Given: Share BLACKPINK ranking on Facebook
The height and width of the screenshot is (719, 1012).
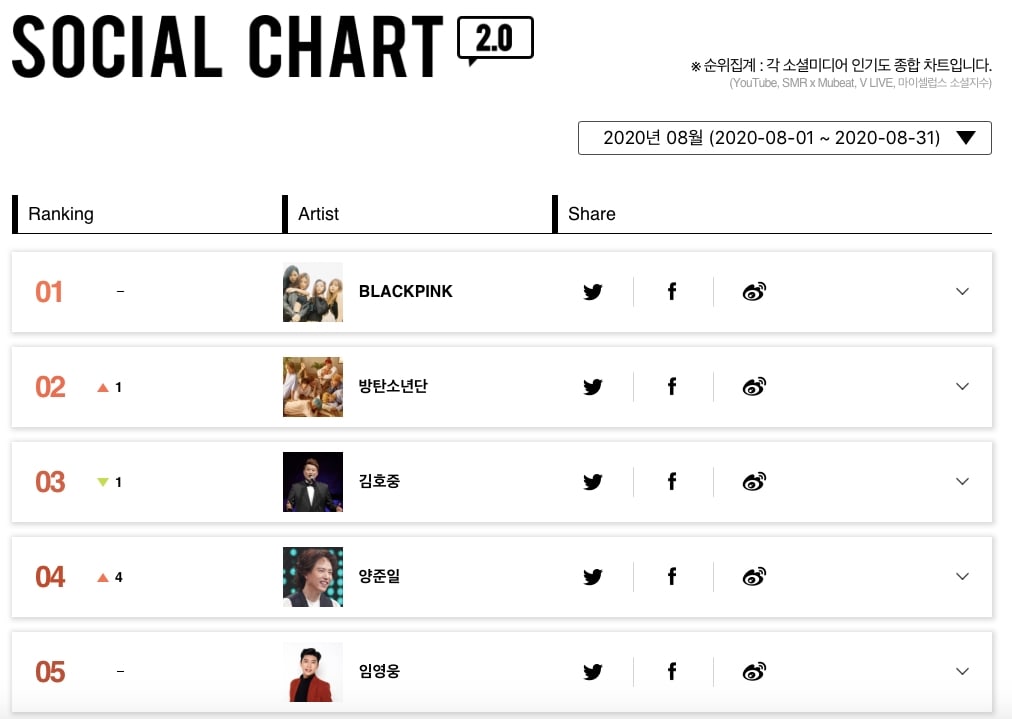Looking at the screenshot, I should (x=672, y=292).
